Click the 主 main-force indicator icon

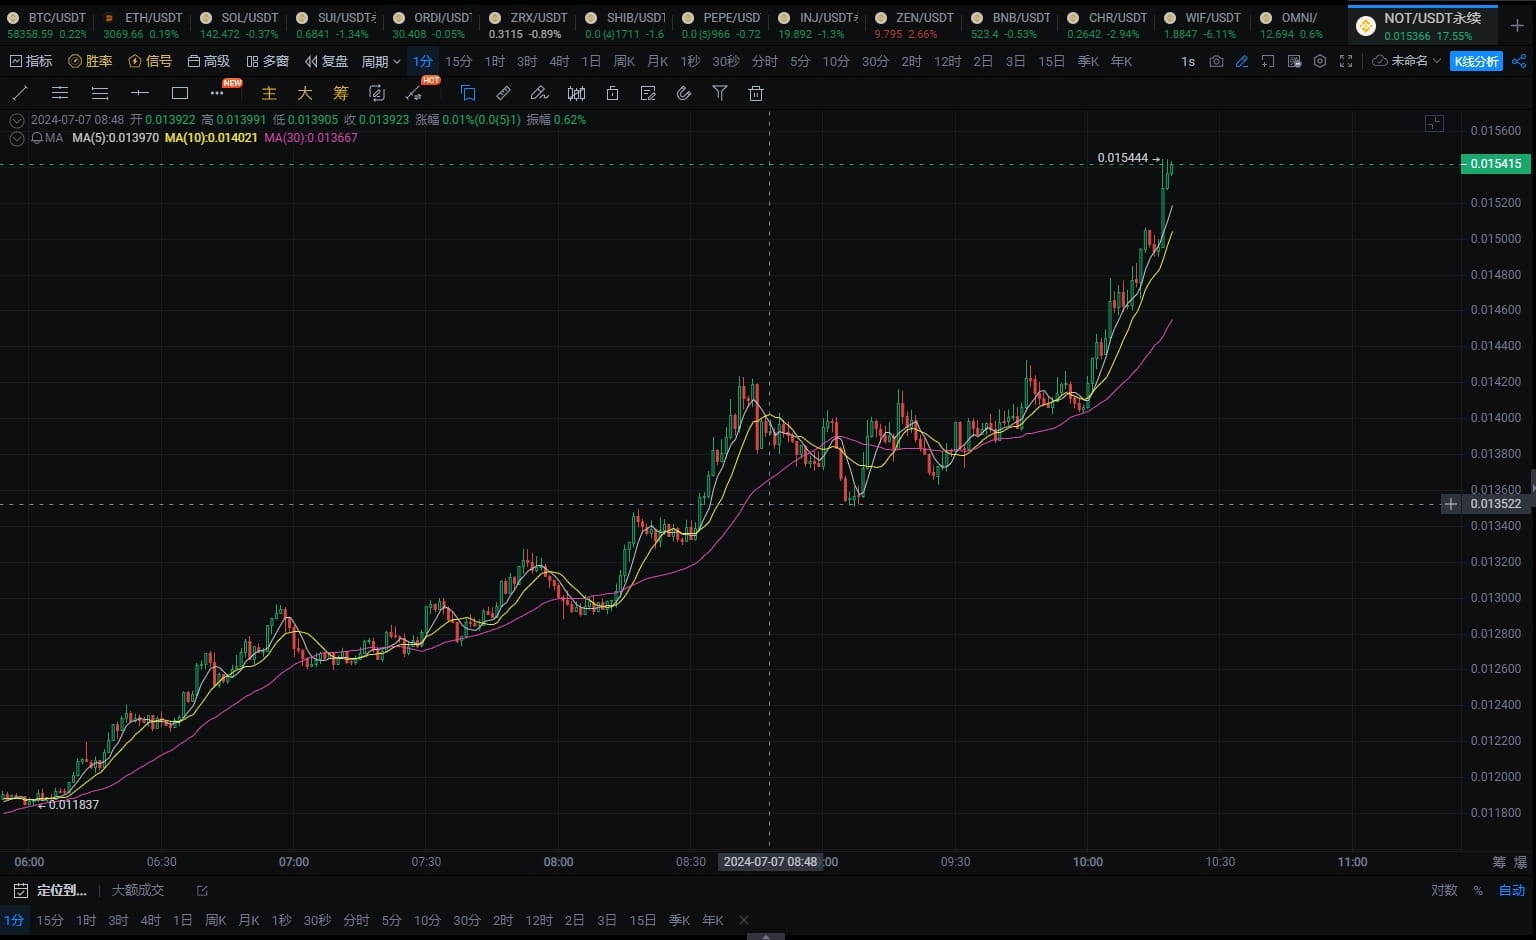(x=269, y=93)
